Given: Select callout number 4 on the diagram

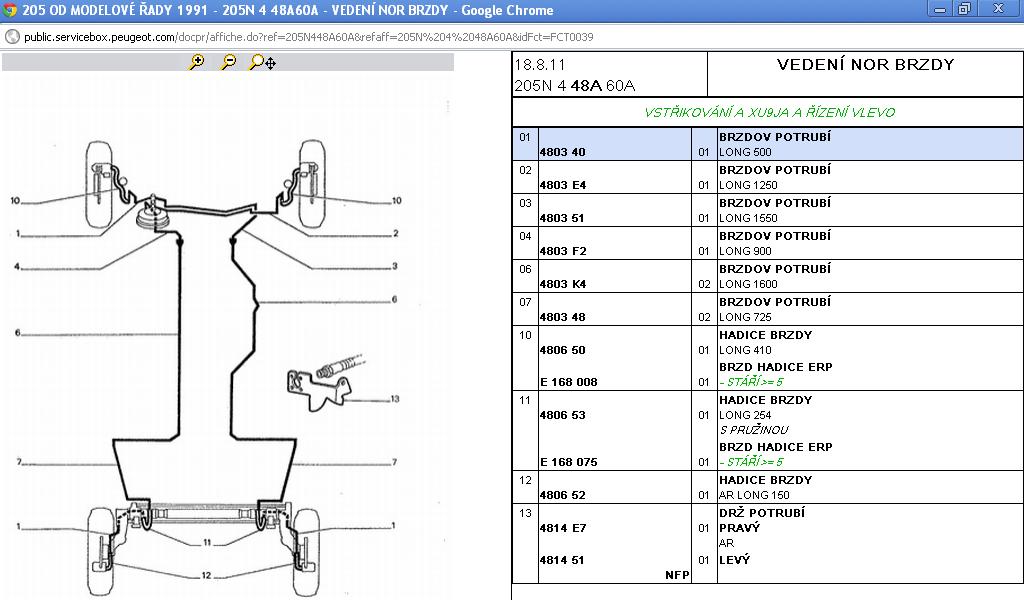Looking at the screenshot, I should pos(17,266).
